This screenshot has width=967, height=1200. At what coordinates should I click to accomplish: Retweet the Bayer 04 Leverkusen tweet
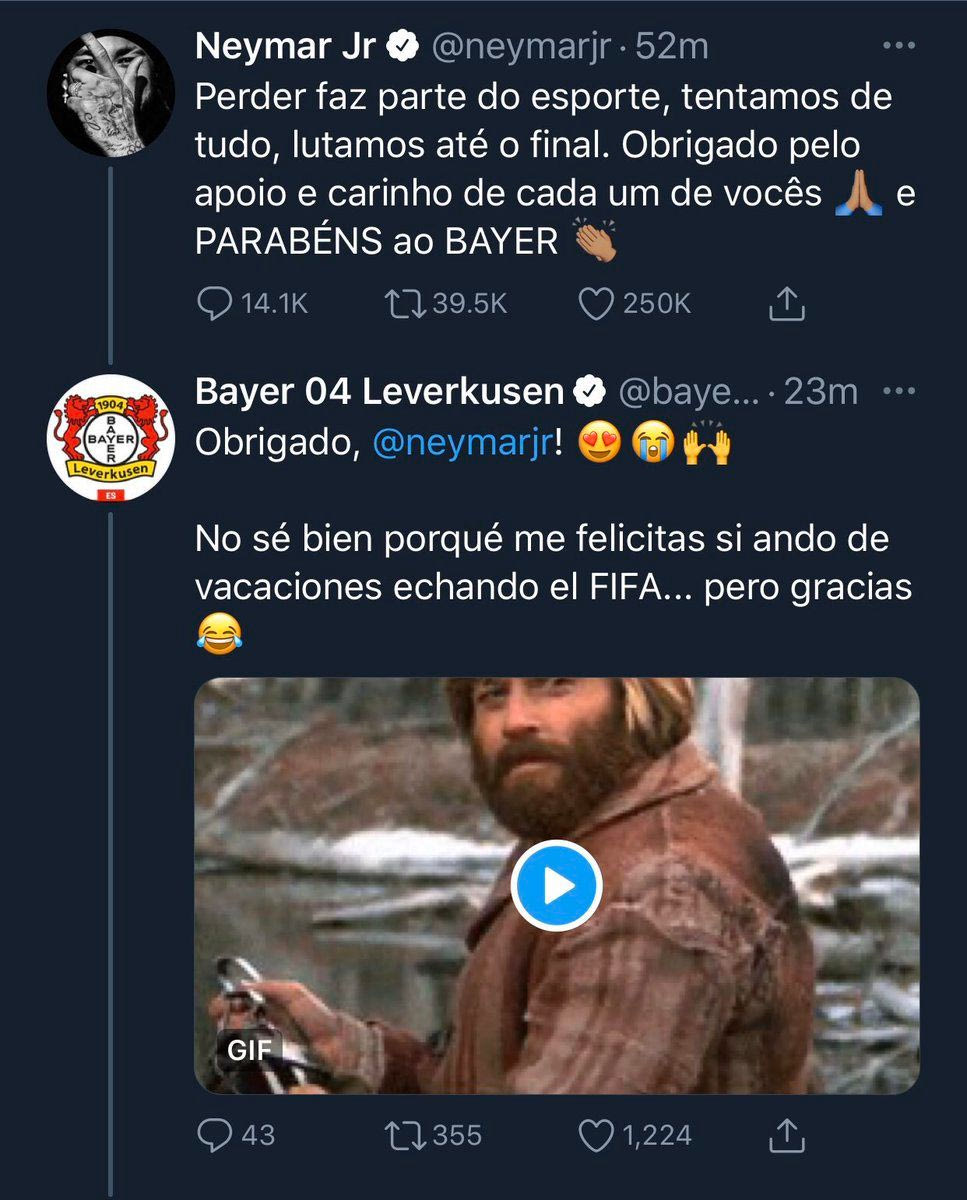405,1134
